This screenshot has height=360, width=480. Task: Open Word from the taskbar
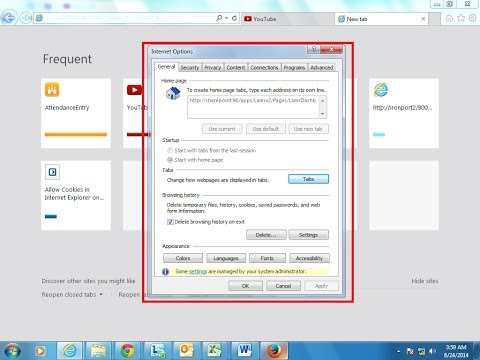tap(245, 351)
